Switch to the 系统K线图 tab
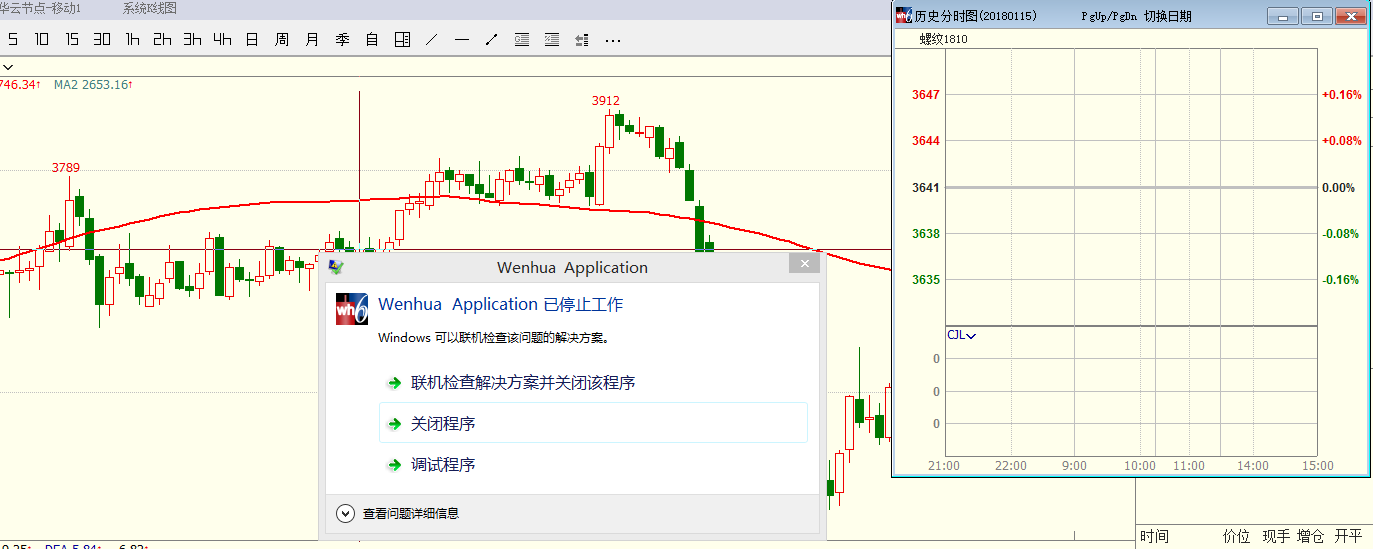 [x=150, y=8]
